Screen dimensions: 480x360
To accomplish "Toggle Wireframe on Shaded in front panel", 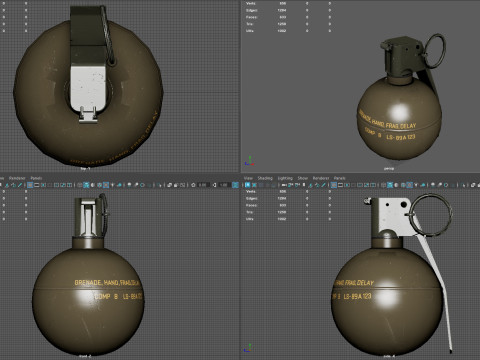I will [x=99, y=185].
